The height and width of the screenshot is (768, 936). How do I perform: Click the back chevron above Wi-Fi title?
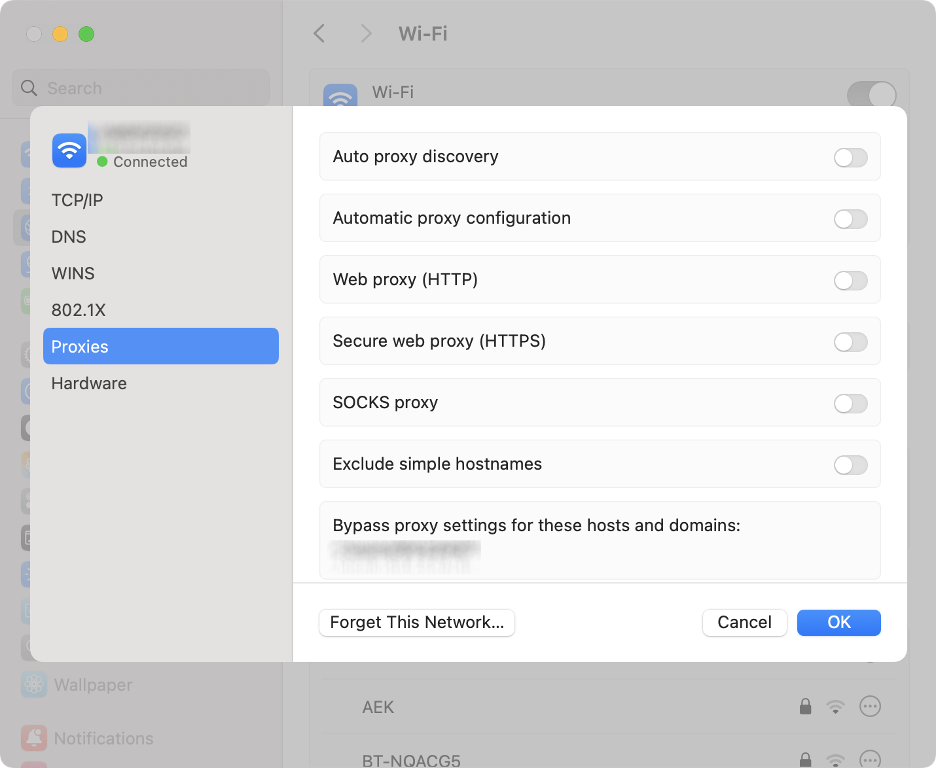(x=319, y=33)
